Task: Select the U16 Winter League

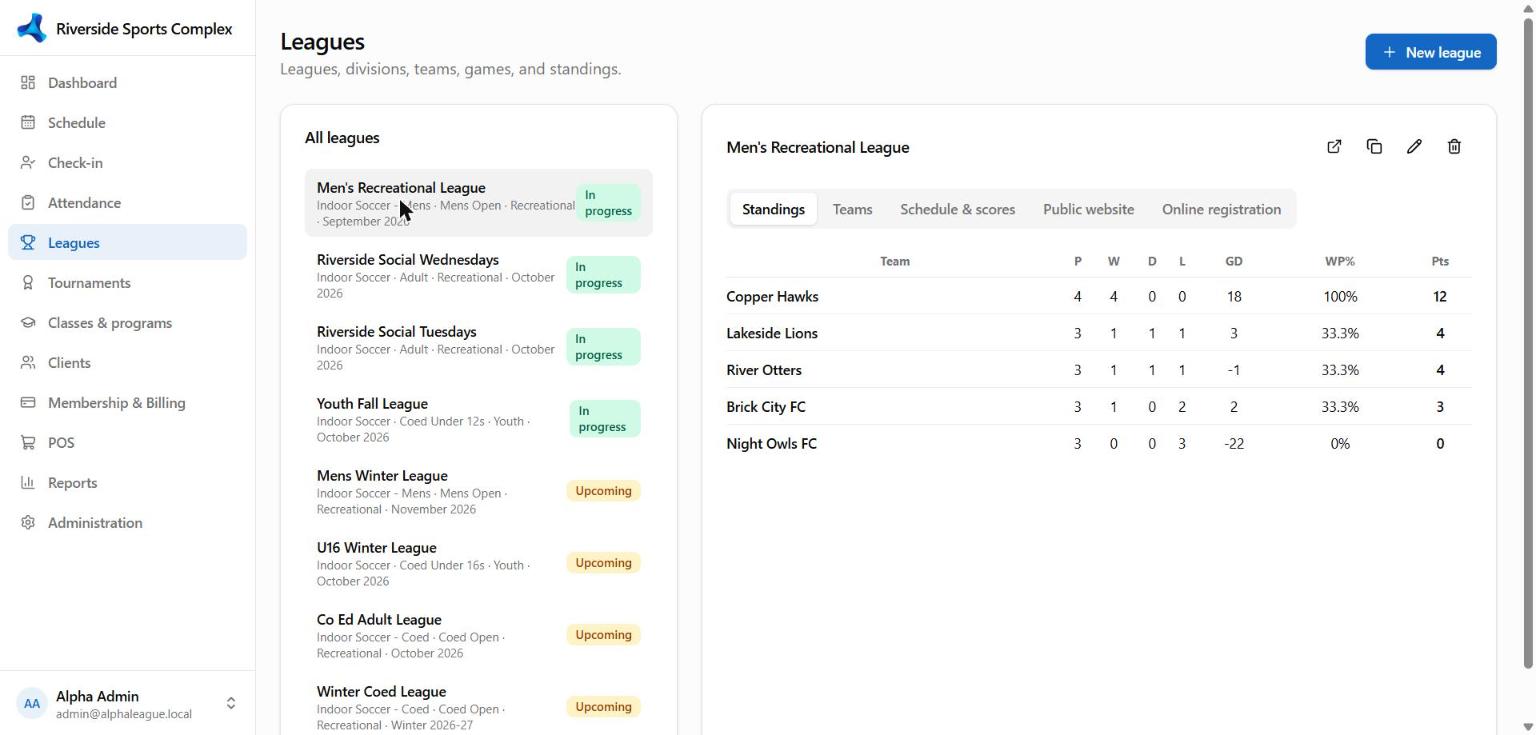Action: point(479,563)
